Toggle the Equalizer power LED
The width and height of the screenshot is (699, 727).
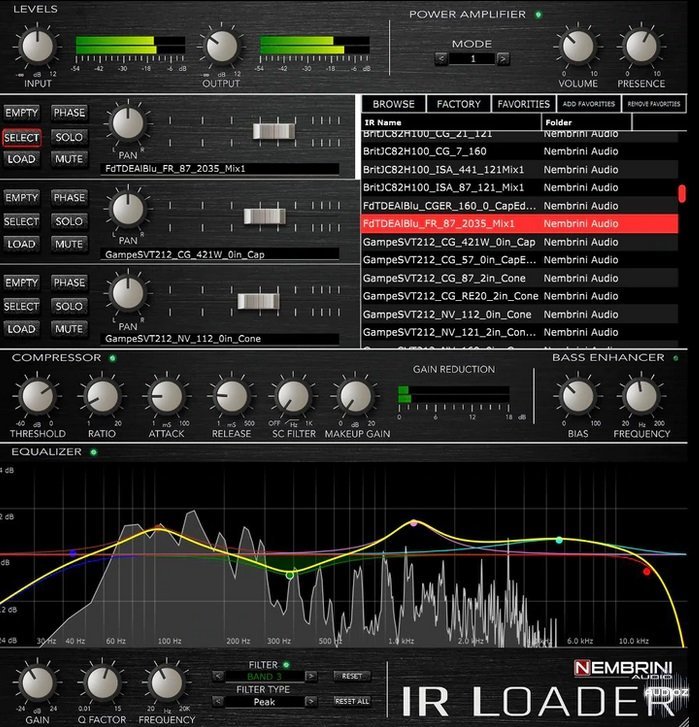[x=94, y=452]
